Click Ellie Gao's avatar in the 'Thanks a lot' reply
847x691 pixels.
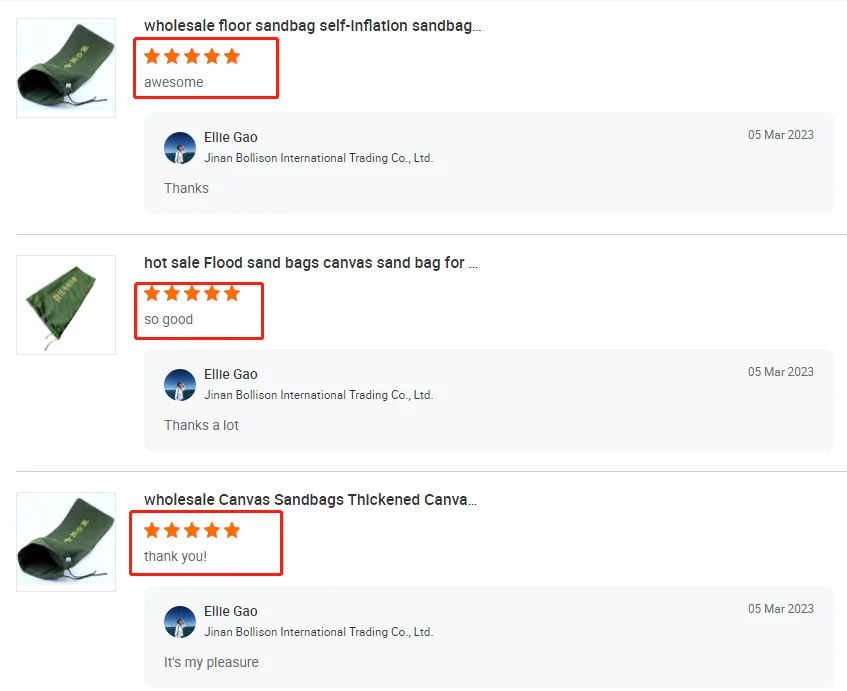pyautogui.click(x=180, y=385)
